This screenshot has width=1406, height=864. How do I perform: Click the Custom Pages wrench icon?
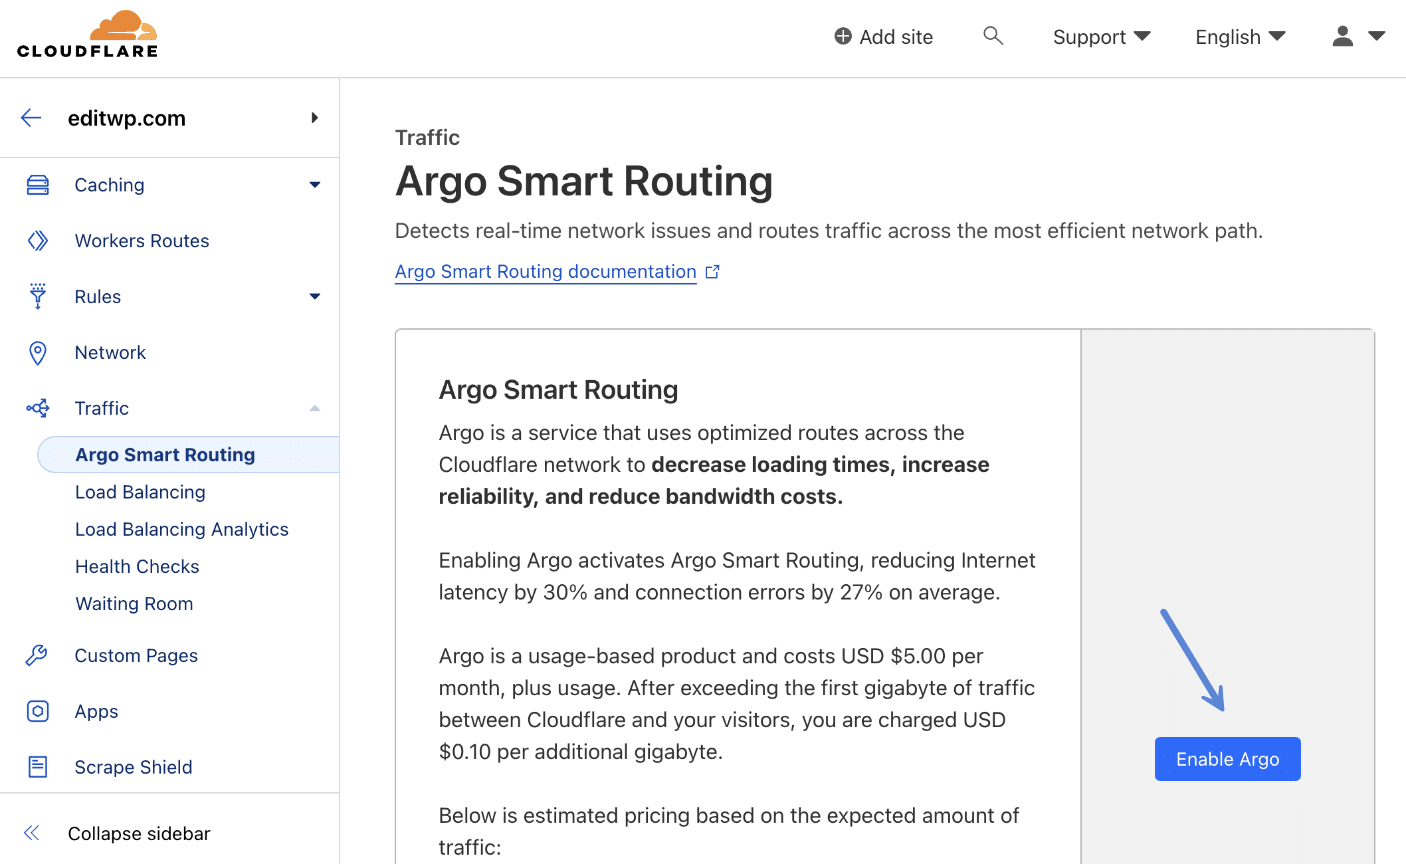38,656
